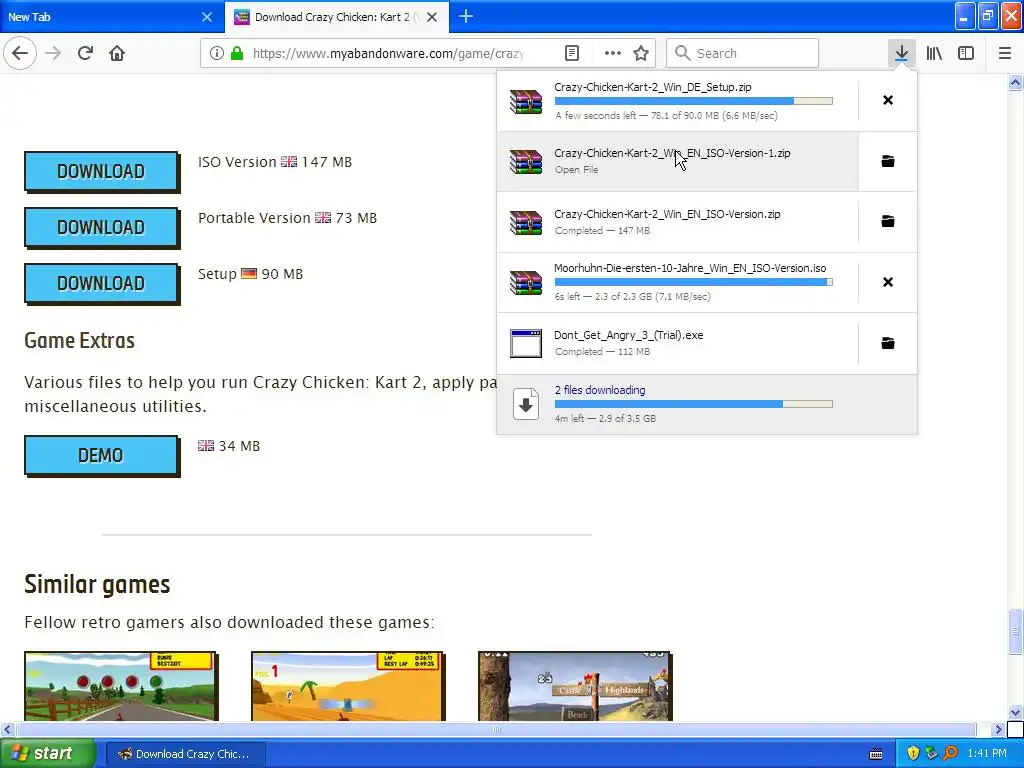1024x768 pixels.
Task: Download the ISO Version 147 MB
Action: (x=101, y=171)
